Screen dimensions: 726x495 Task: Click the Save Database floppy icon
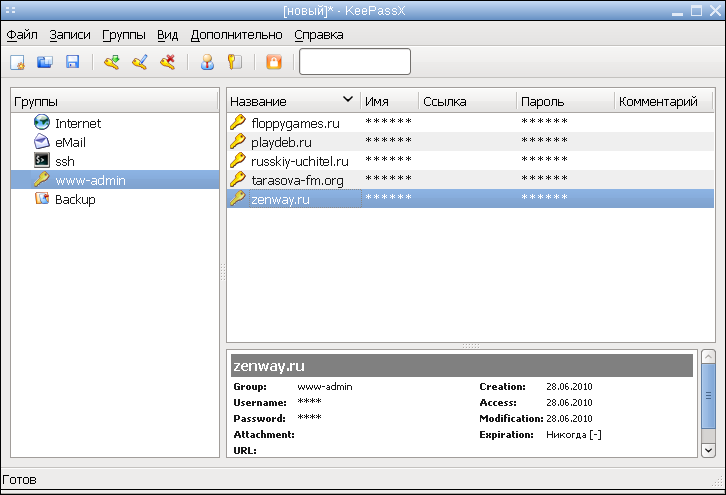tap(72, 62)
